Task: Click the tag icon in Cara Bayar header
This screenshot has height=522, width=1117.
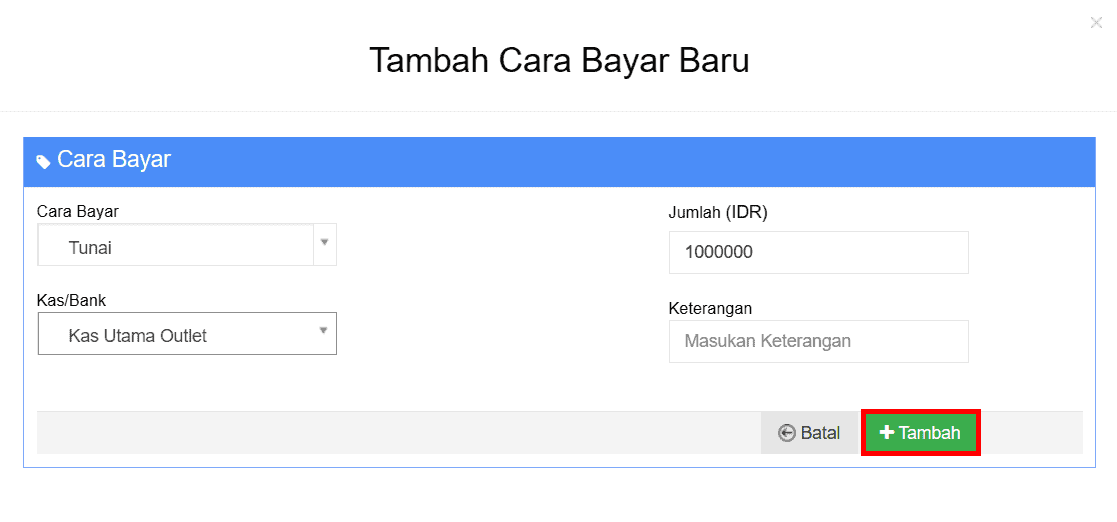Action: coord(43,162)
